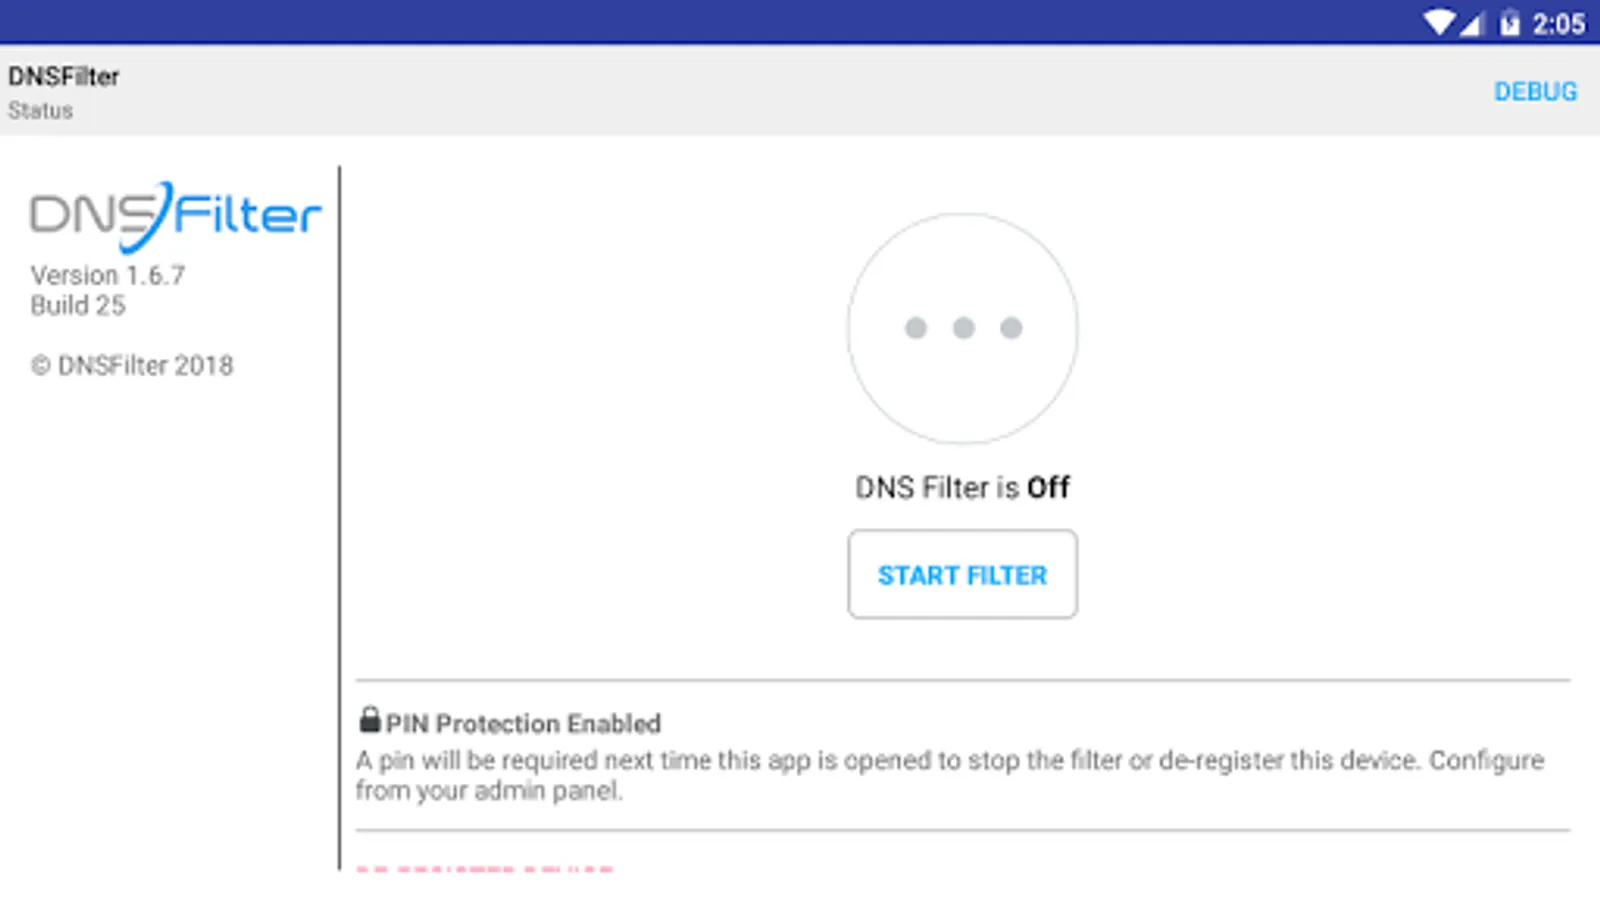1600x900 pixels.
Task: Click the Version 1.6.7 label
Action: pos(108,275)
